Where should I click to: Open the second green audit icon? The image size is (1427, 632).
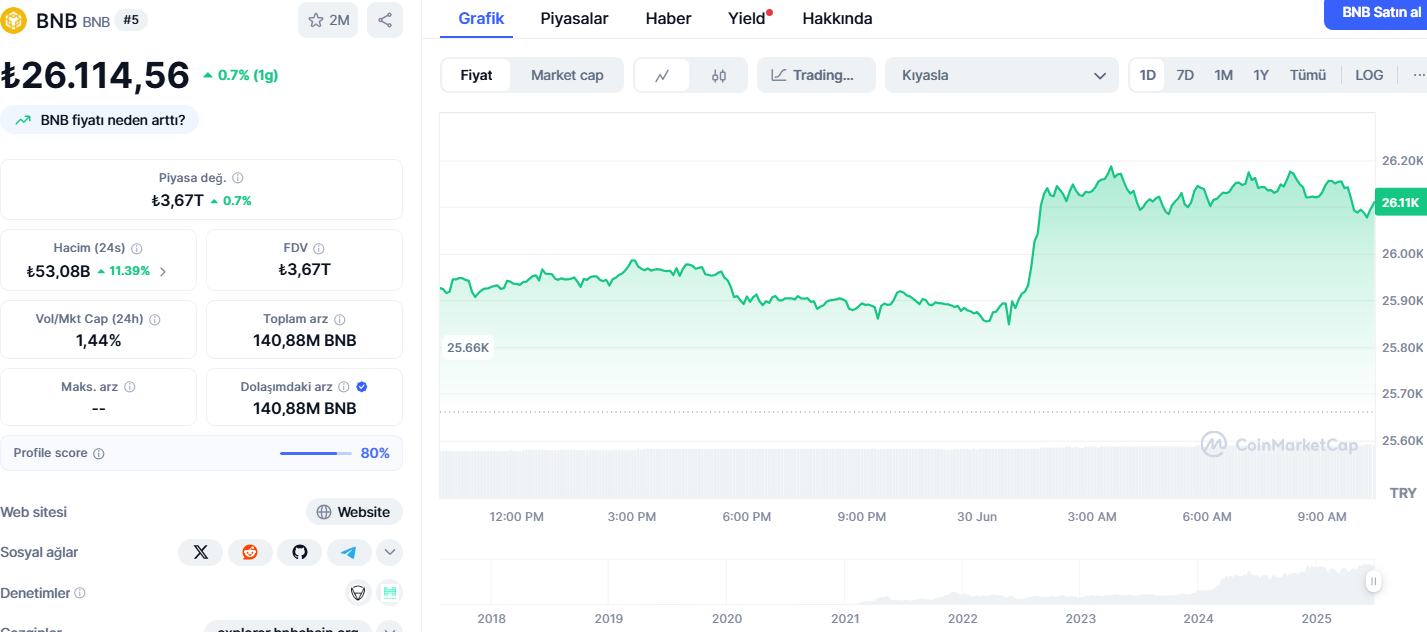[x=390, y=593]
